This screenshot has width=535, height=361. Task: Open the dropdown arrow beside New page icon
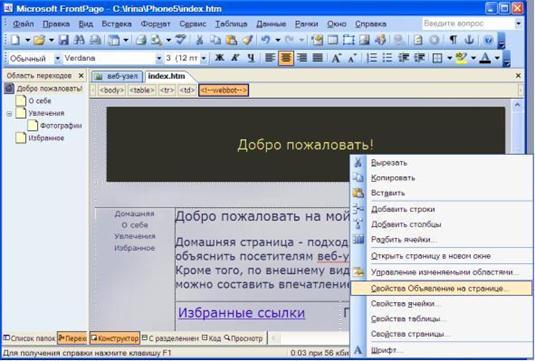[28, 40]
